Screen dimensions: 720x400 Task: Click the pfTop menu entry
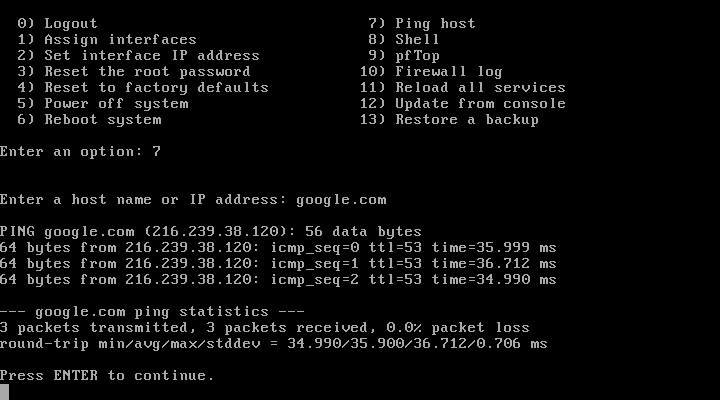(417, 55)
